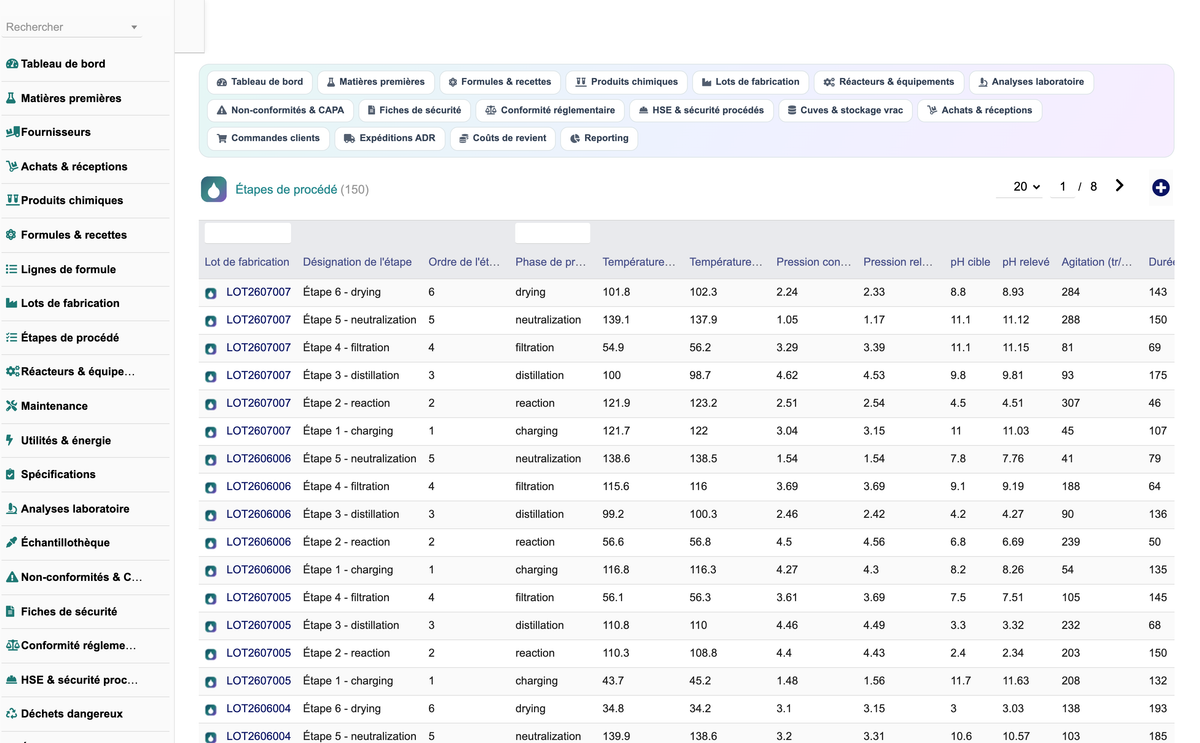Click the Lignes de formule list icon

pyautogui.click(x=12, y=269)
